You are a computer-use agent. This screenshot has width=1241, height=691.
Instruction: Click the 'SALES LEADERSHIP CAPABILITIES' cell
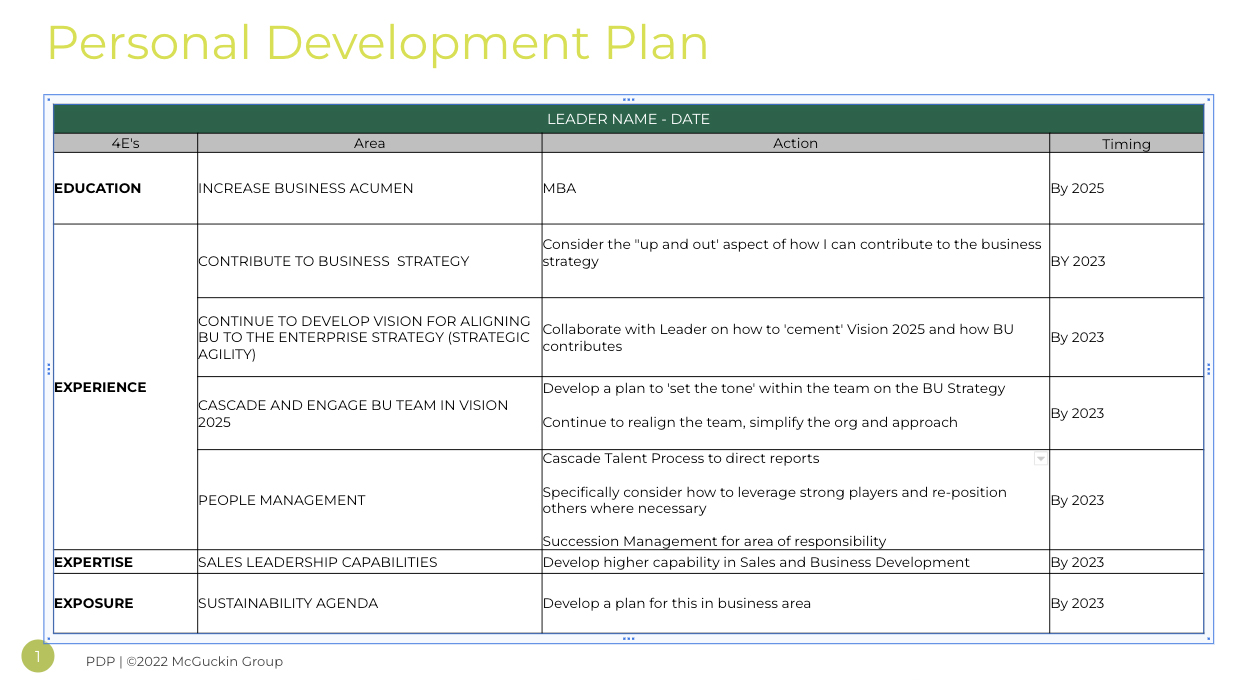[x=370, y=562]
